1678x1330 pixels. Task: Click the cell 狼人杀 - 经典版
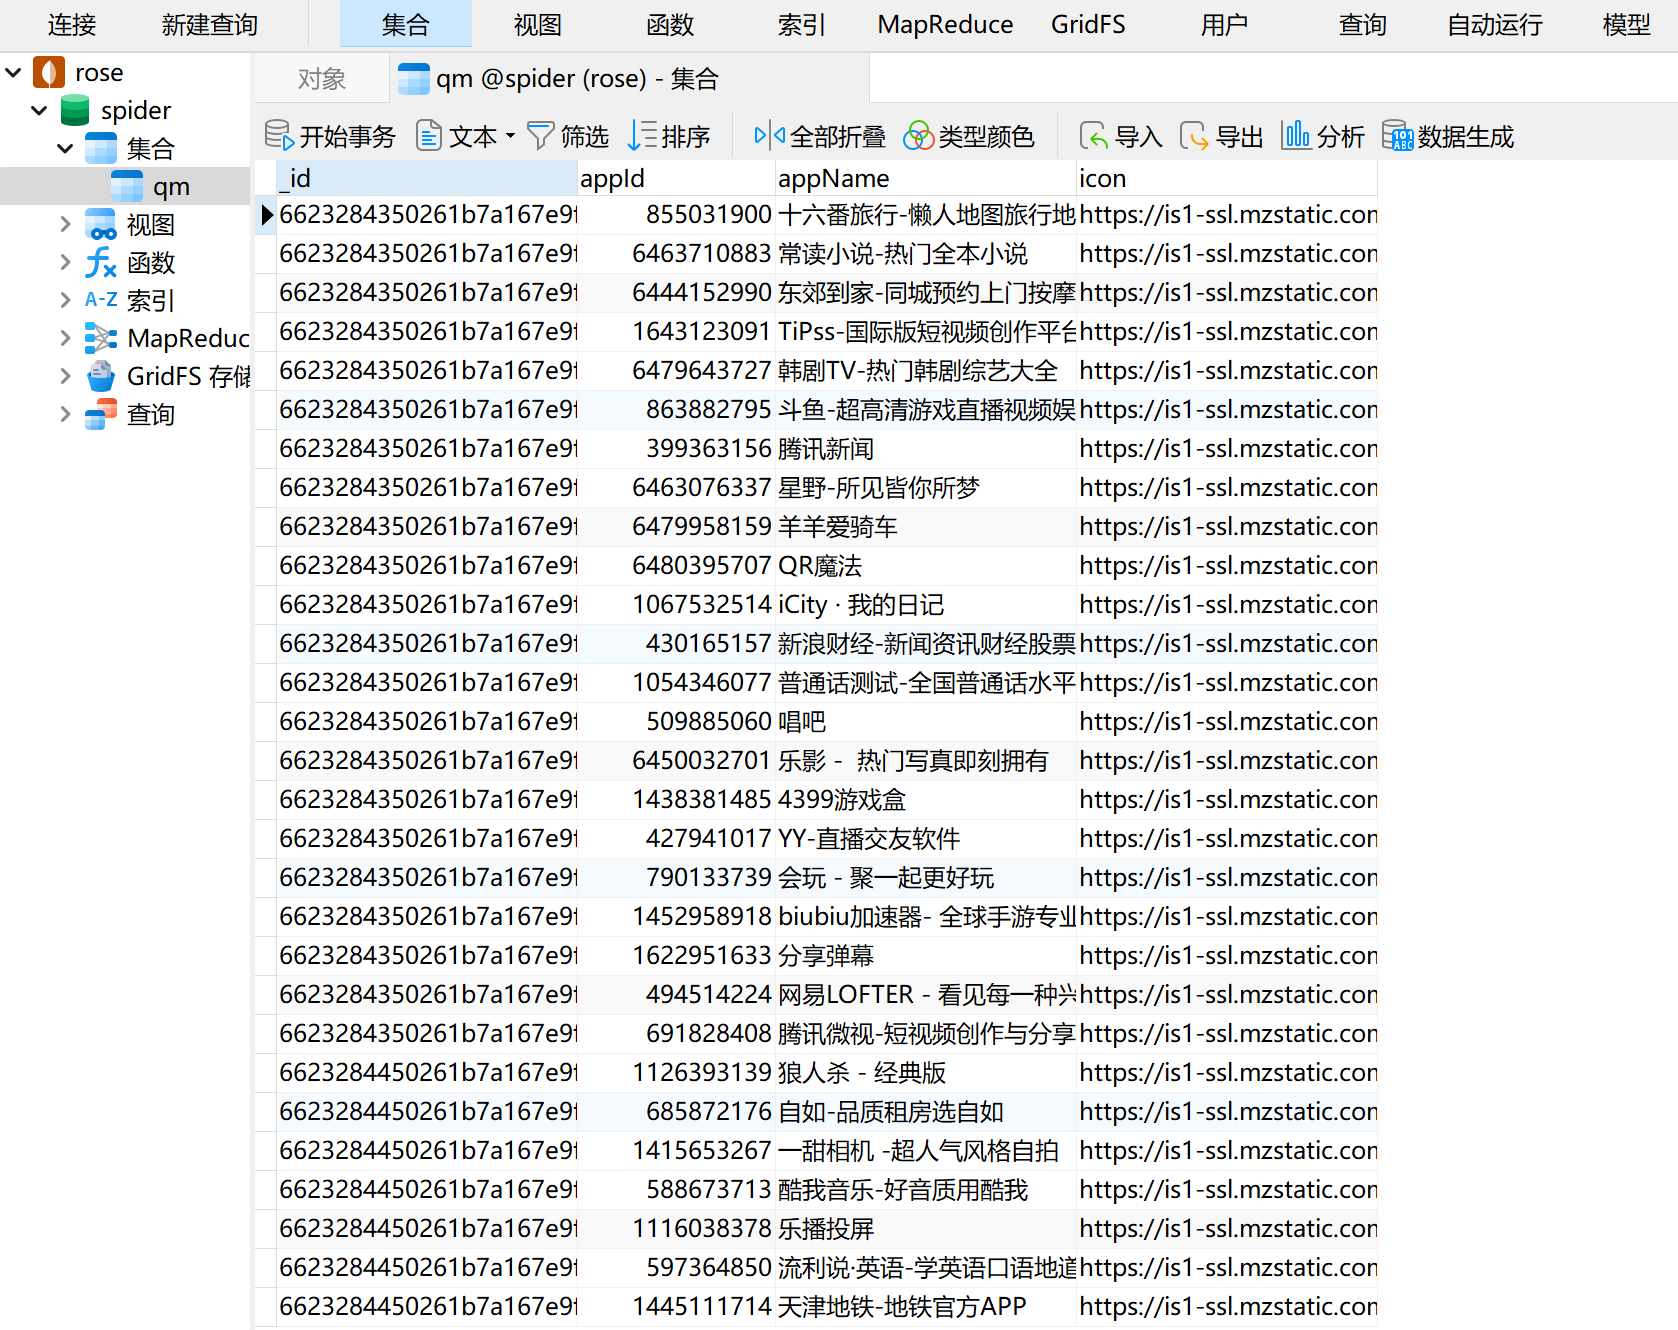tap(926, 1073)
